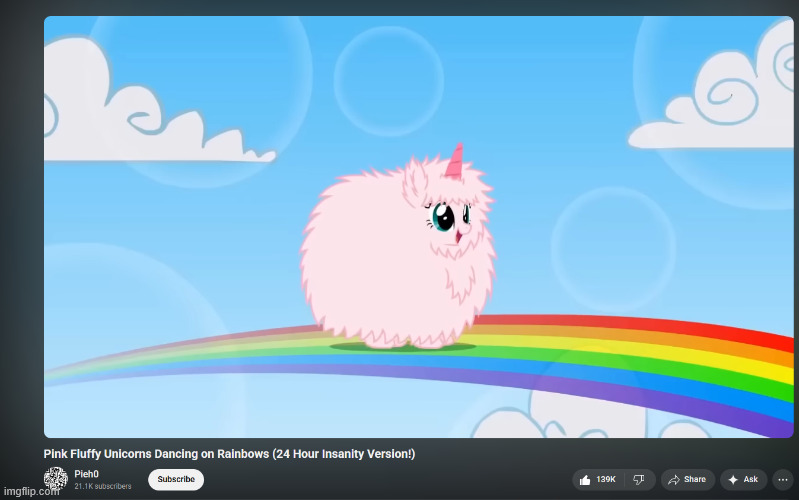The image size is (799, 500).
Task: Open the Pieh0 channel avatar
Action: 56,479
